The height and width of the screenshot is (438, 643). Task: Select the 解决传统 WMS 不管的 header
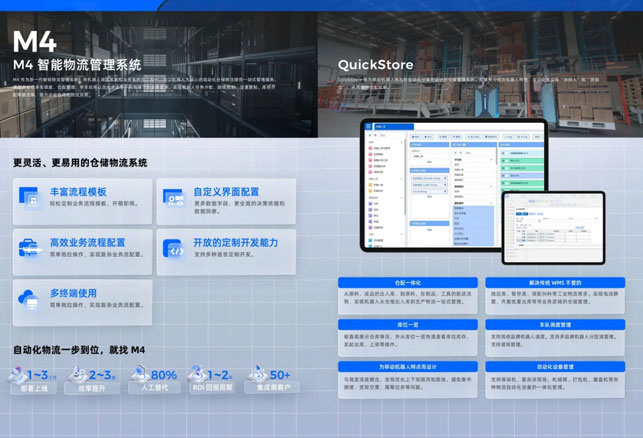[x=555, y=283]
